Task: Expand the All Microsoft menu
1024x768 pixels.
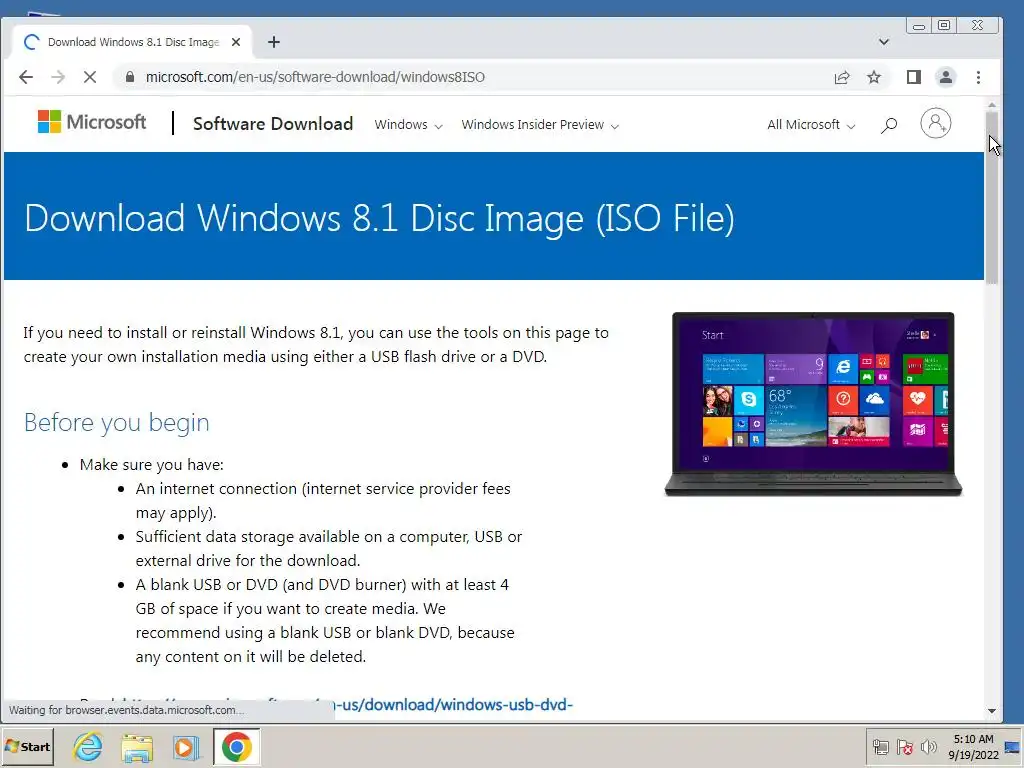Action: click(811, 125)
